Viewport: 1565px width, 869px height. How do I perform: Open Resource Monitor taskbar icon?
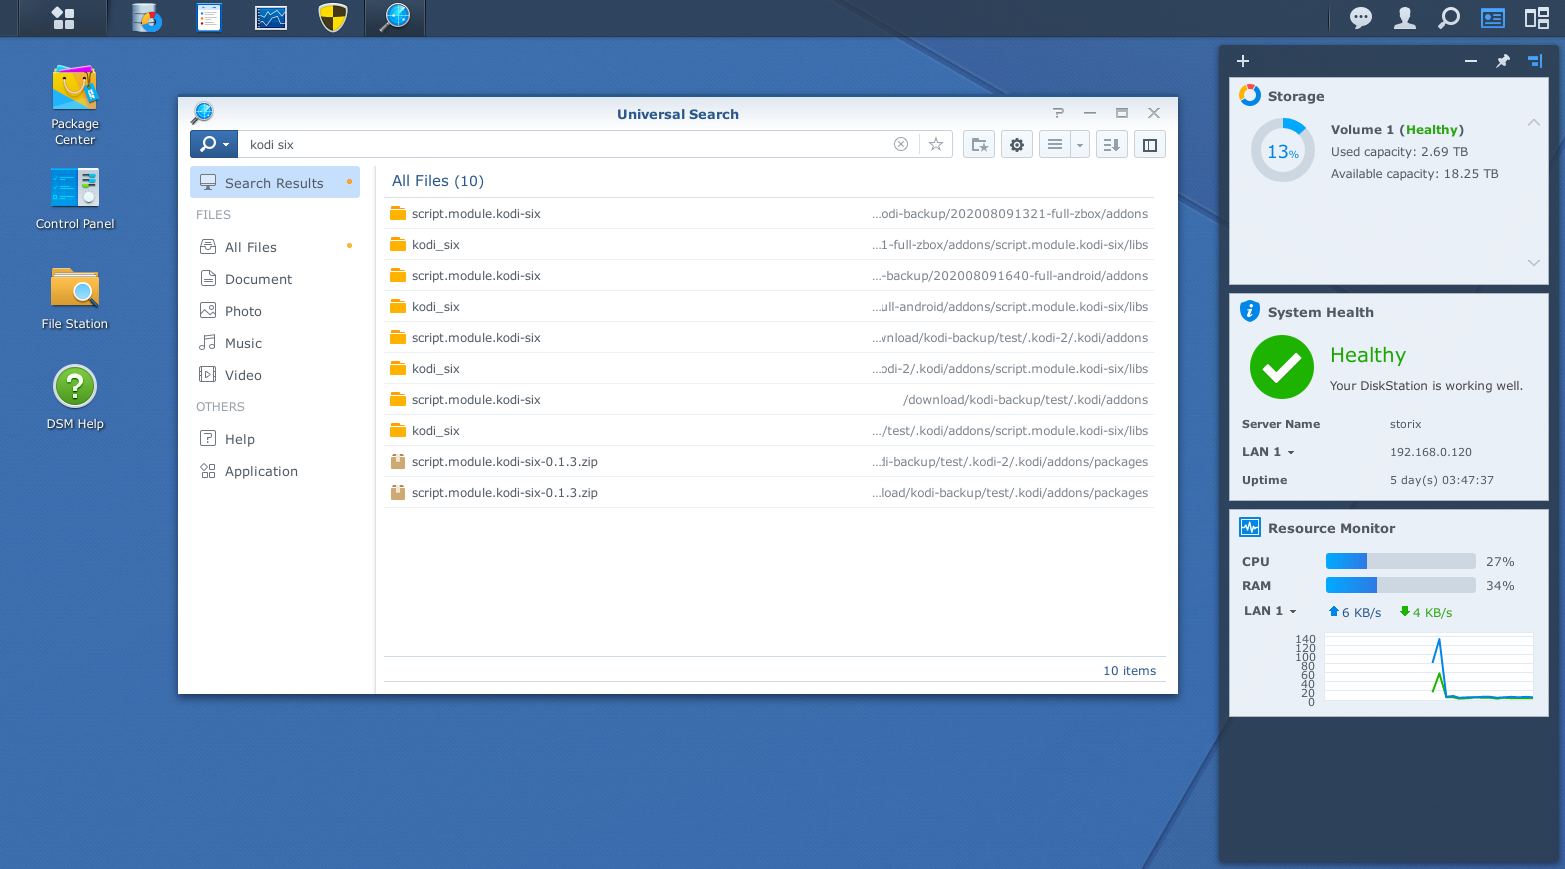pyautogui.click(x=271, y=18)
